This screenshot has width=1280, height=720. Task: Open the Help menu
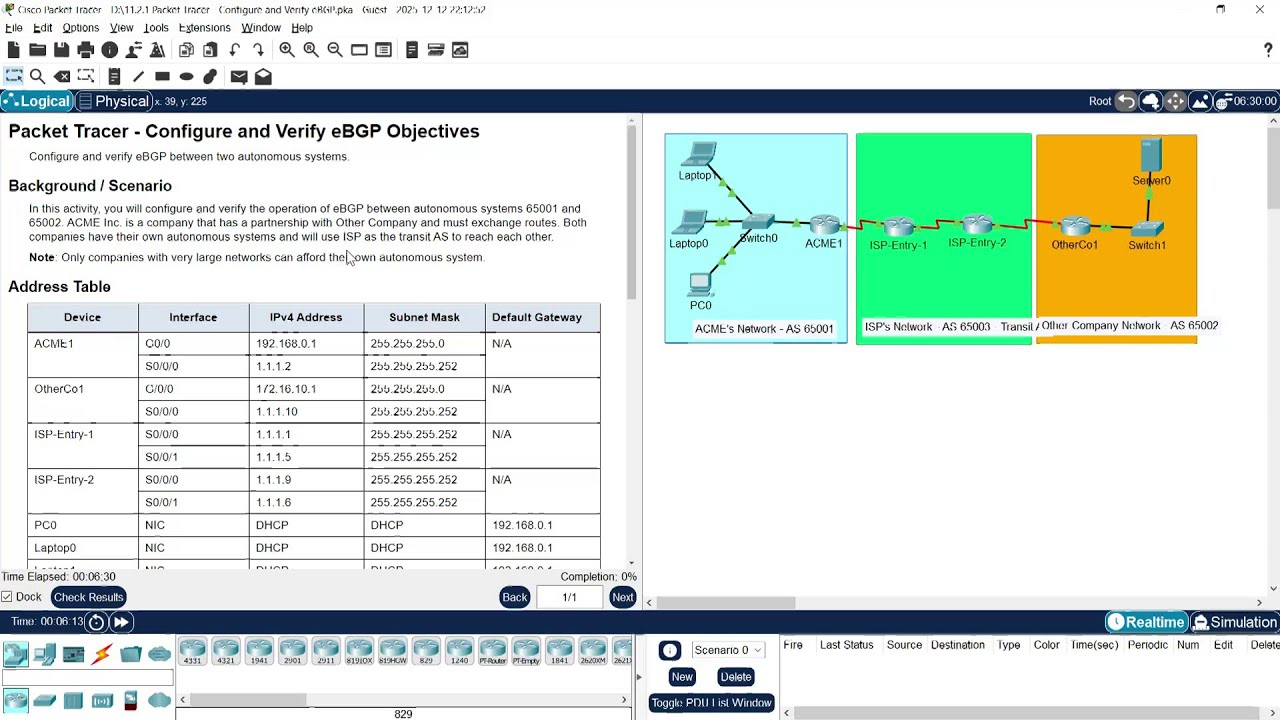coord(302,28)
